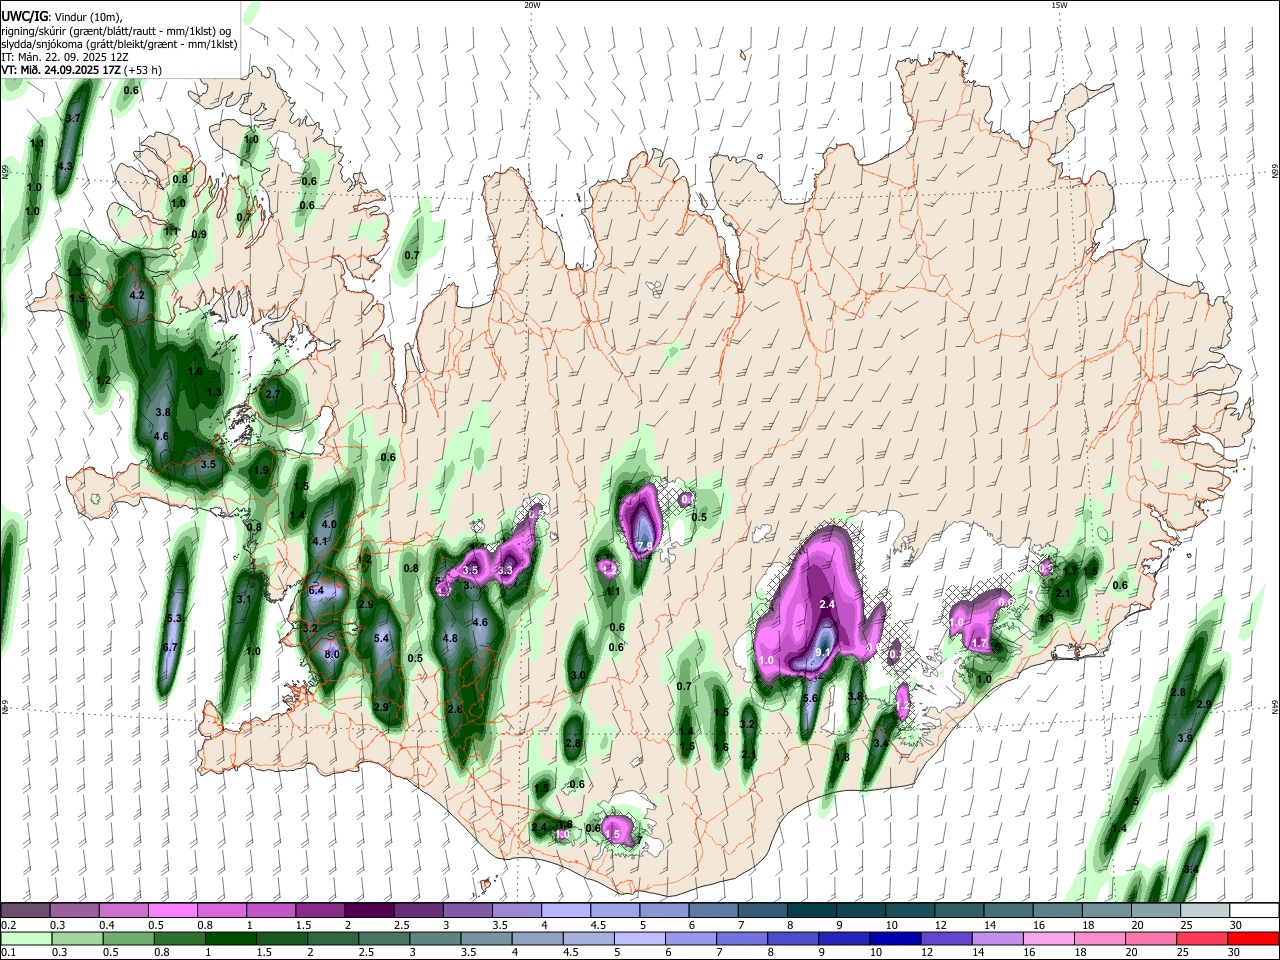Click the precipitation value 4.0 on the map
This screenshot has height=960, width=1280.
click(328, 524)
